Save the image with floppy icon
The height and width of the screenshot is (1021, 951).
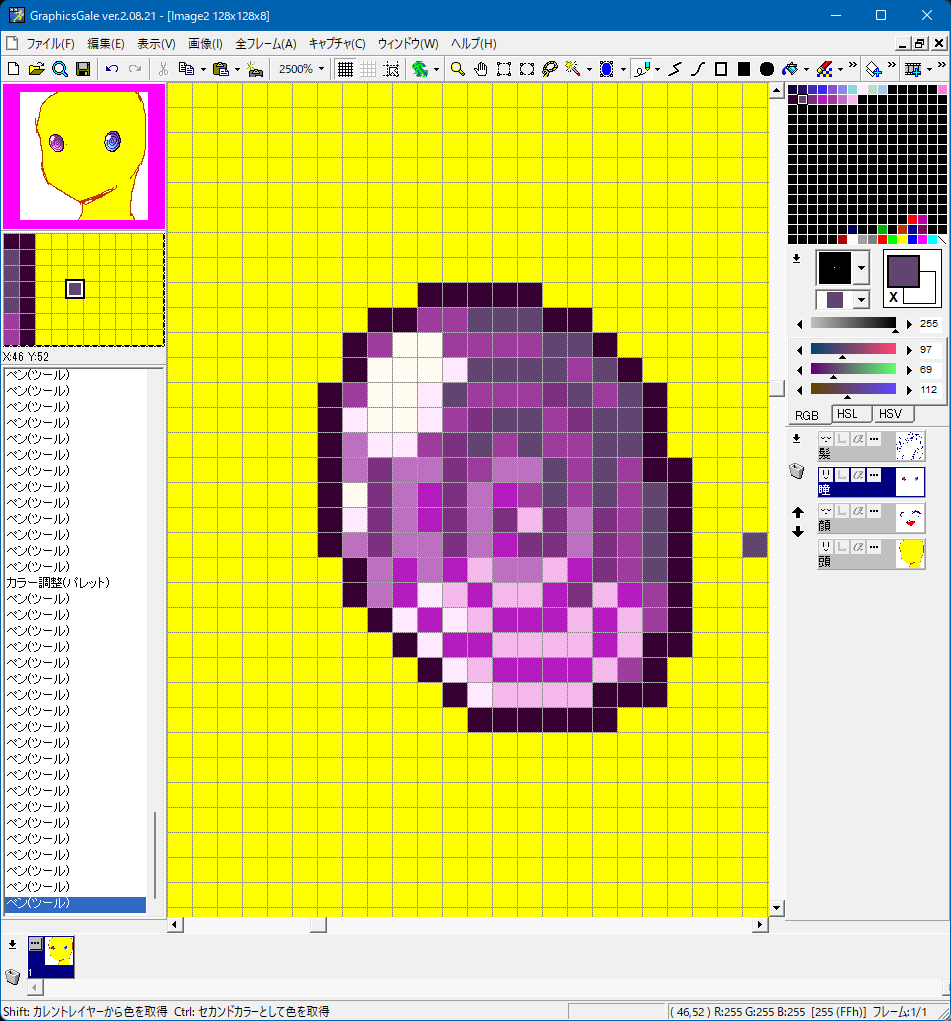pyautogui.click(x=83, y=69)
